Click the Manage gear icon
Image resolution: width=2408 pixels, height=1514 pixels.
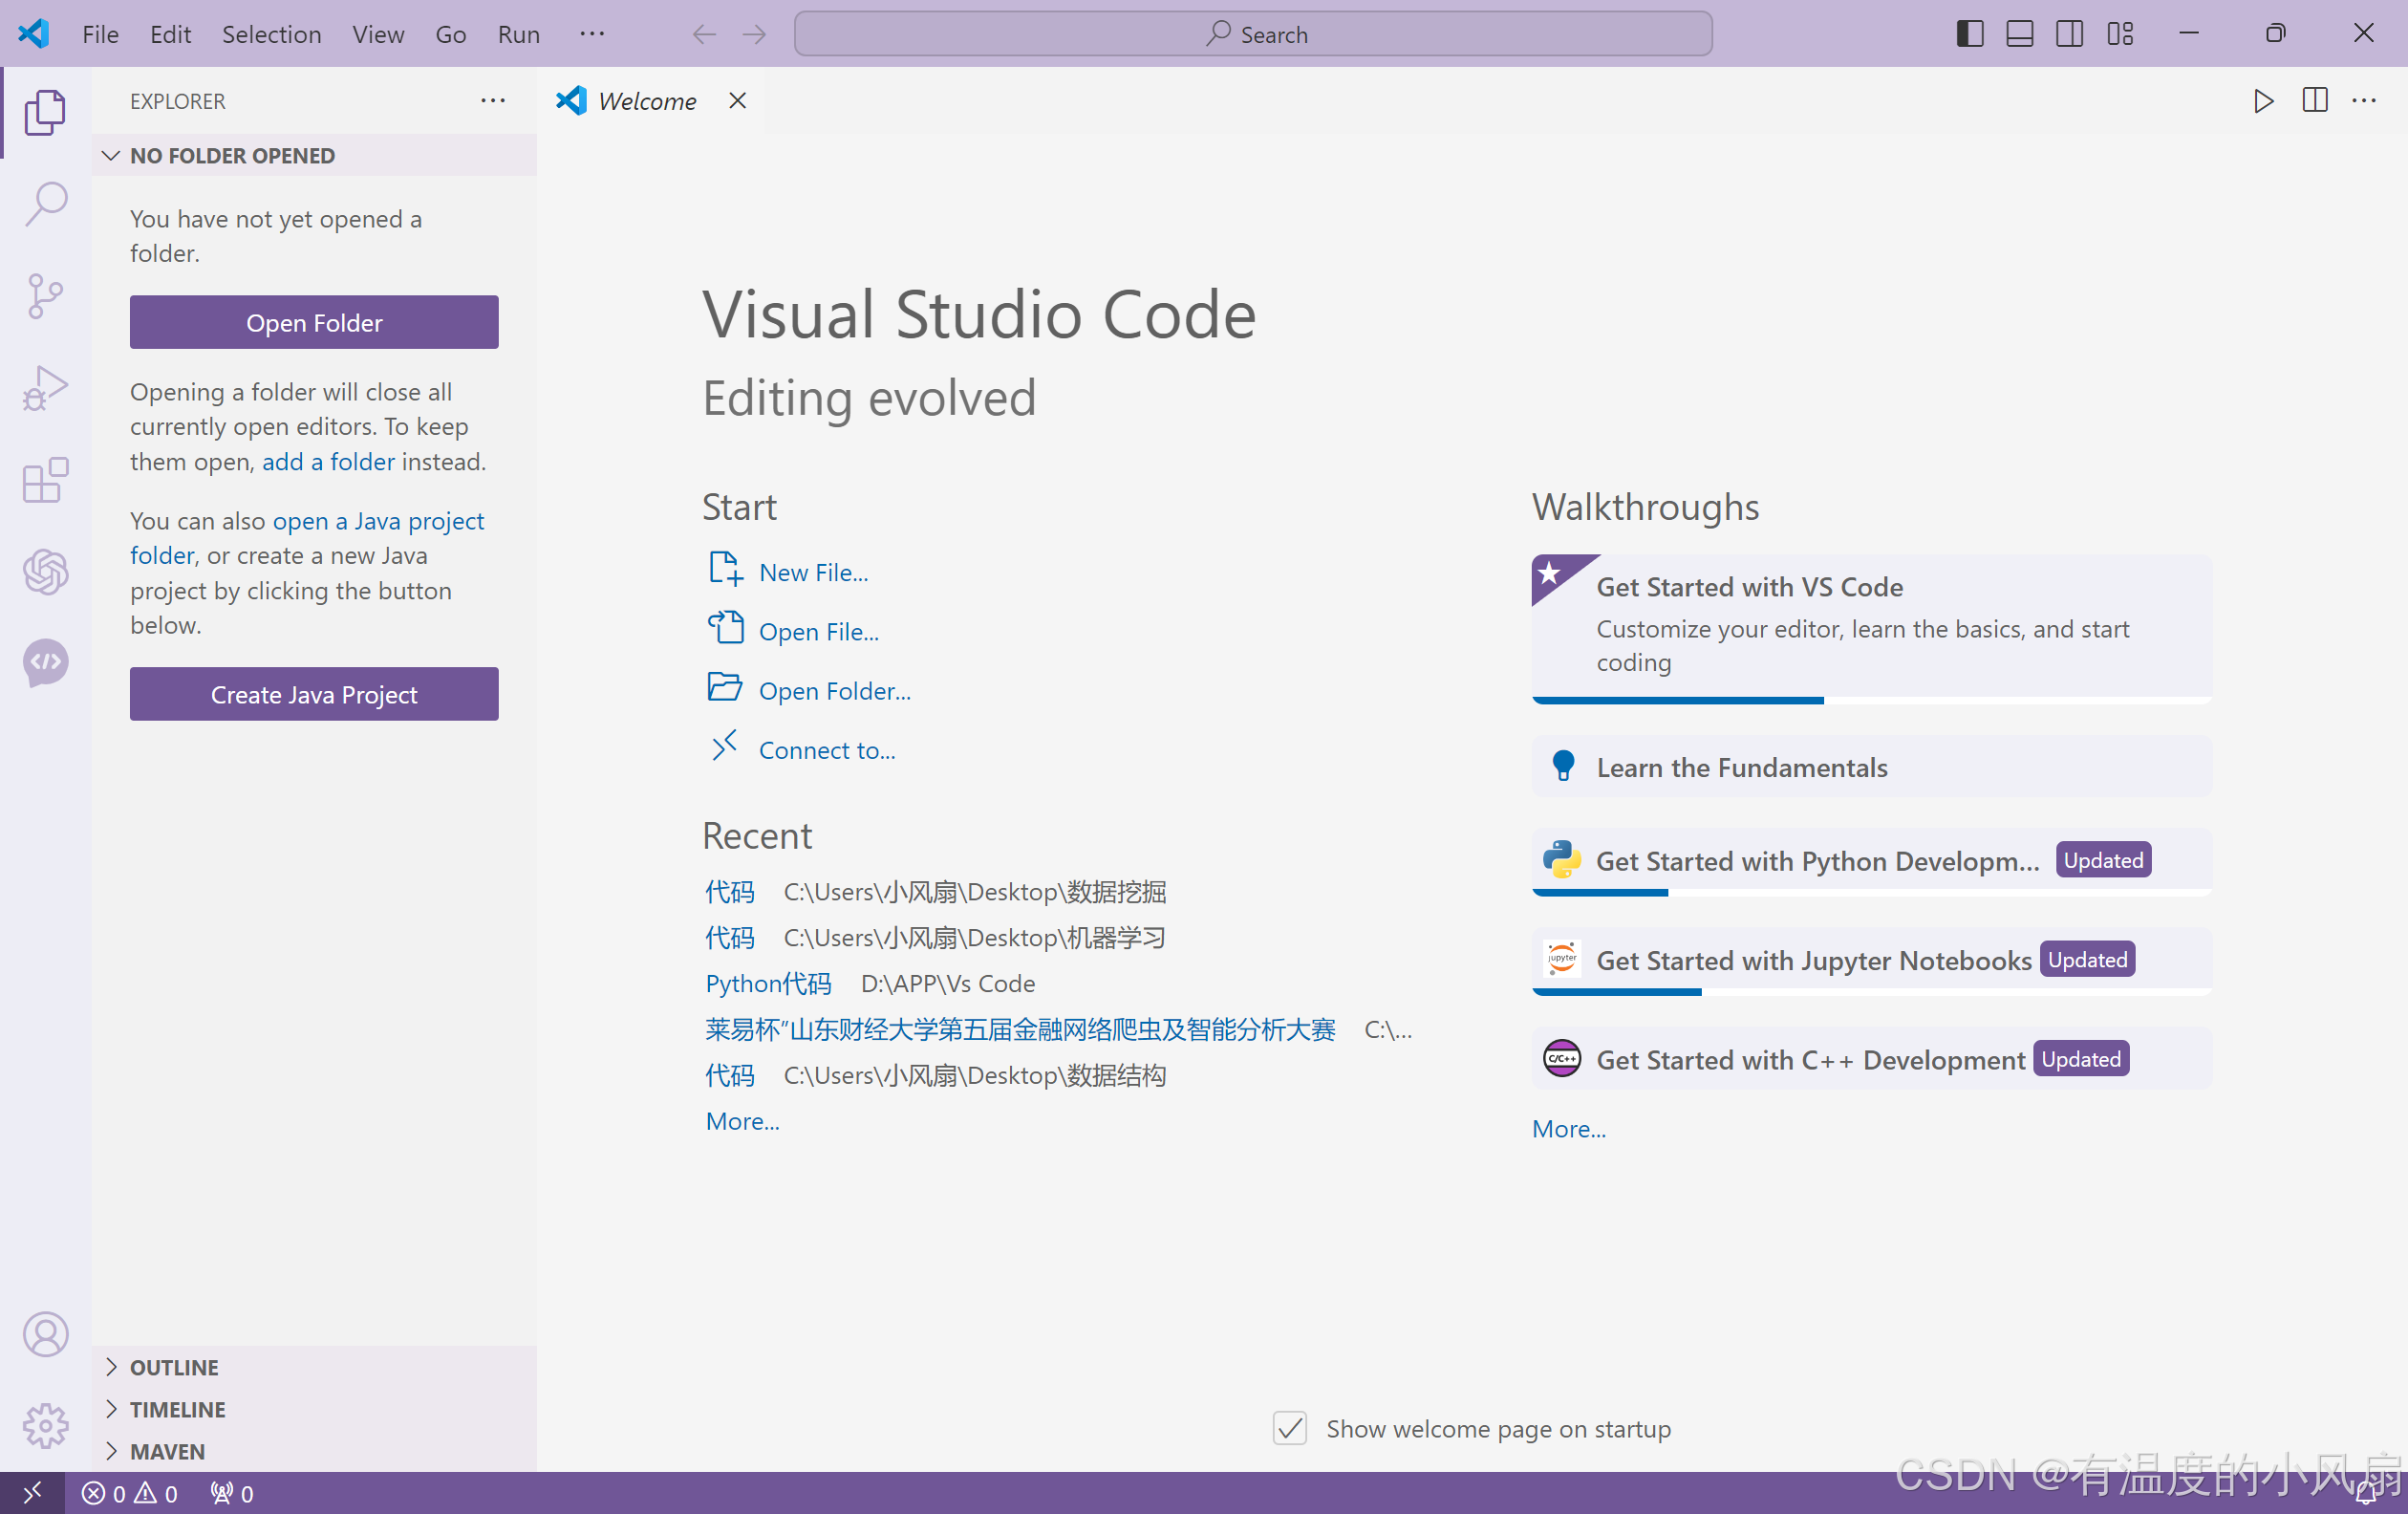[x=45, y=1425]
